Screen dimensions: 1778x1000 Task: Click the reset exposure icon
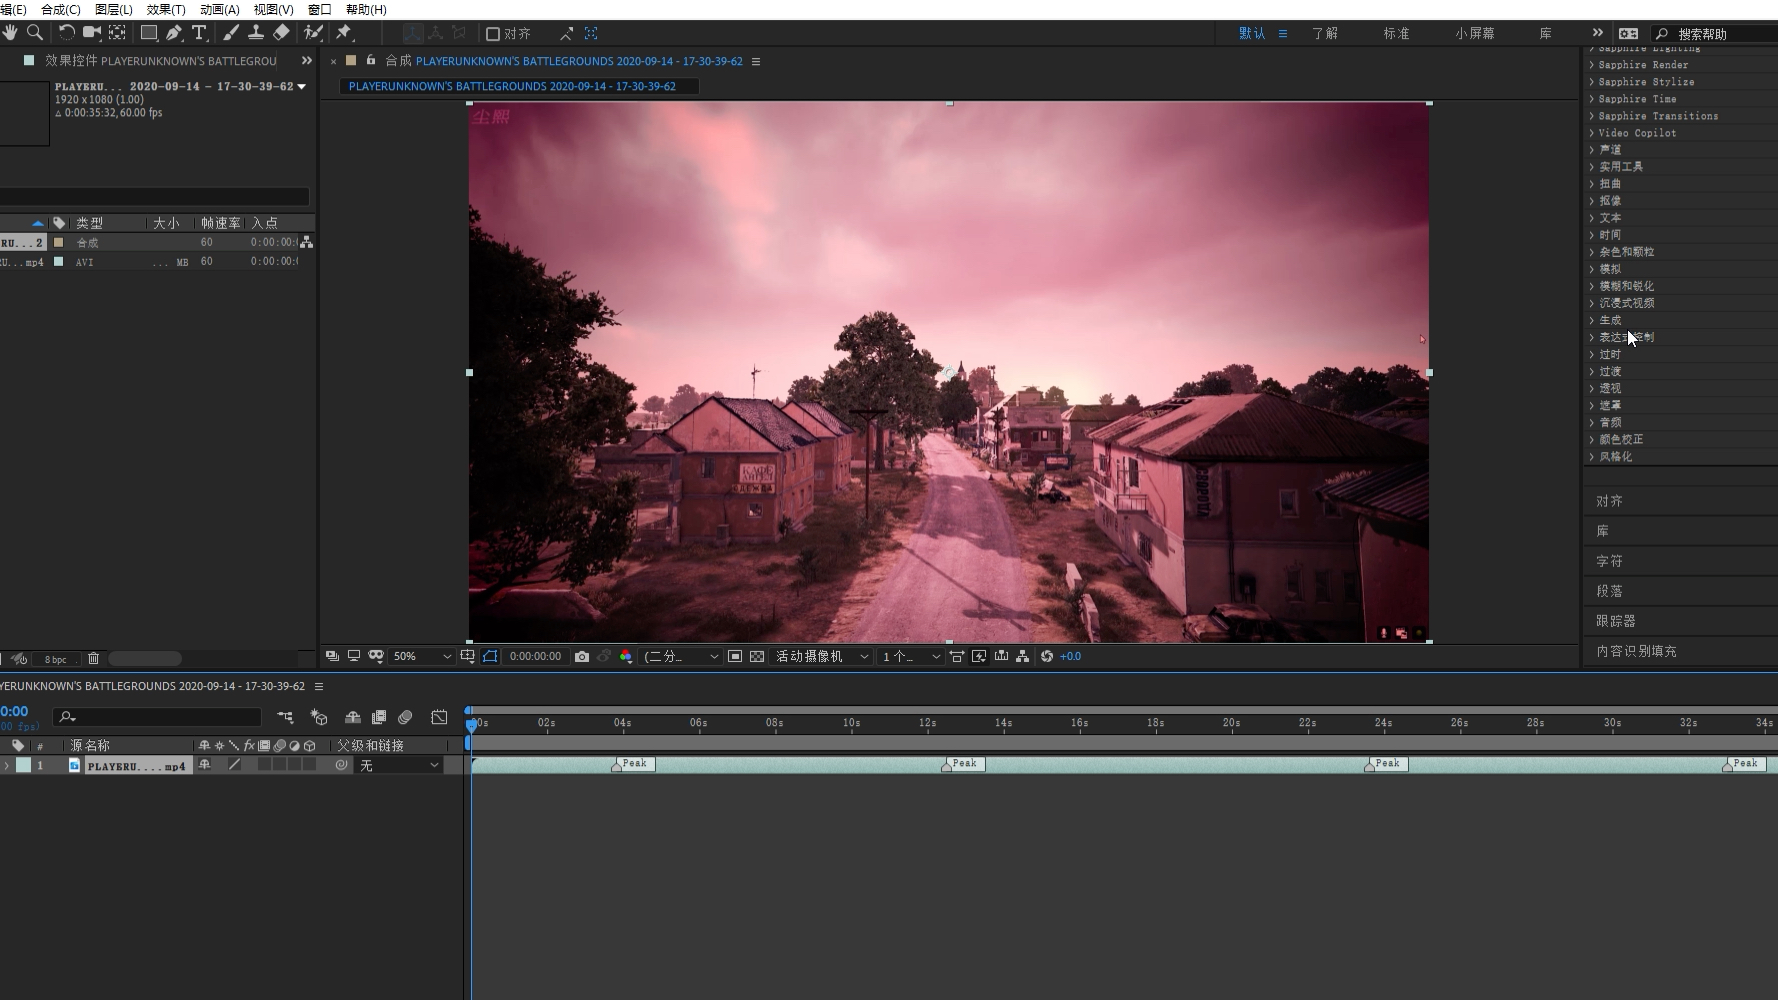(x=1047, y=656)
